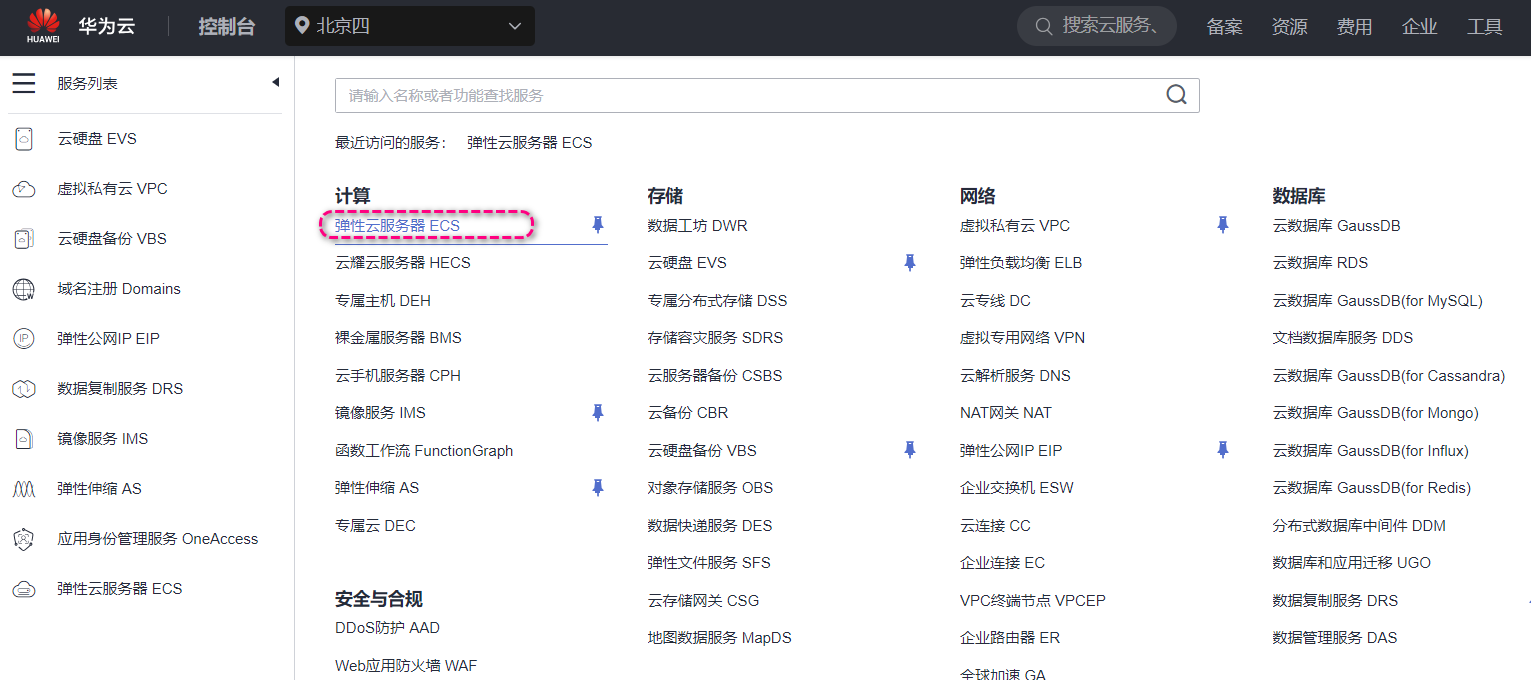Click the magnifier icon in the service search box
This screenshot has width=1531, height=680.
click(x=1177, y=95)
